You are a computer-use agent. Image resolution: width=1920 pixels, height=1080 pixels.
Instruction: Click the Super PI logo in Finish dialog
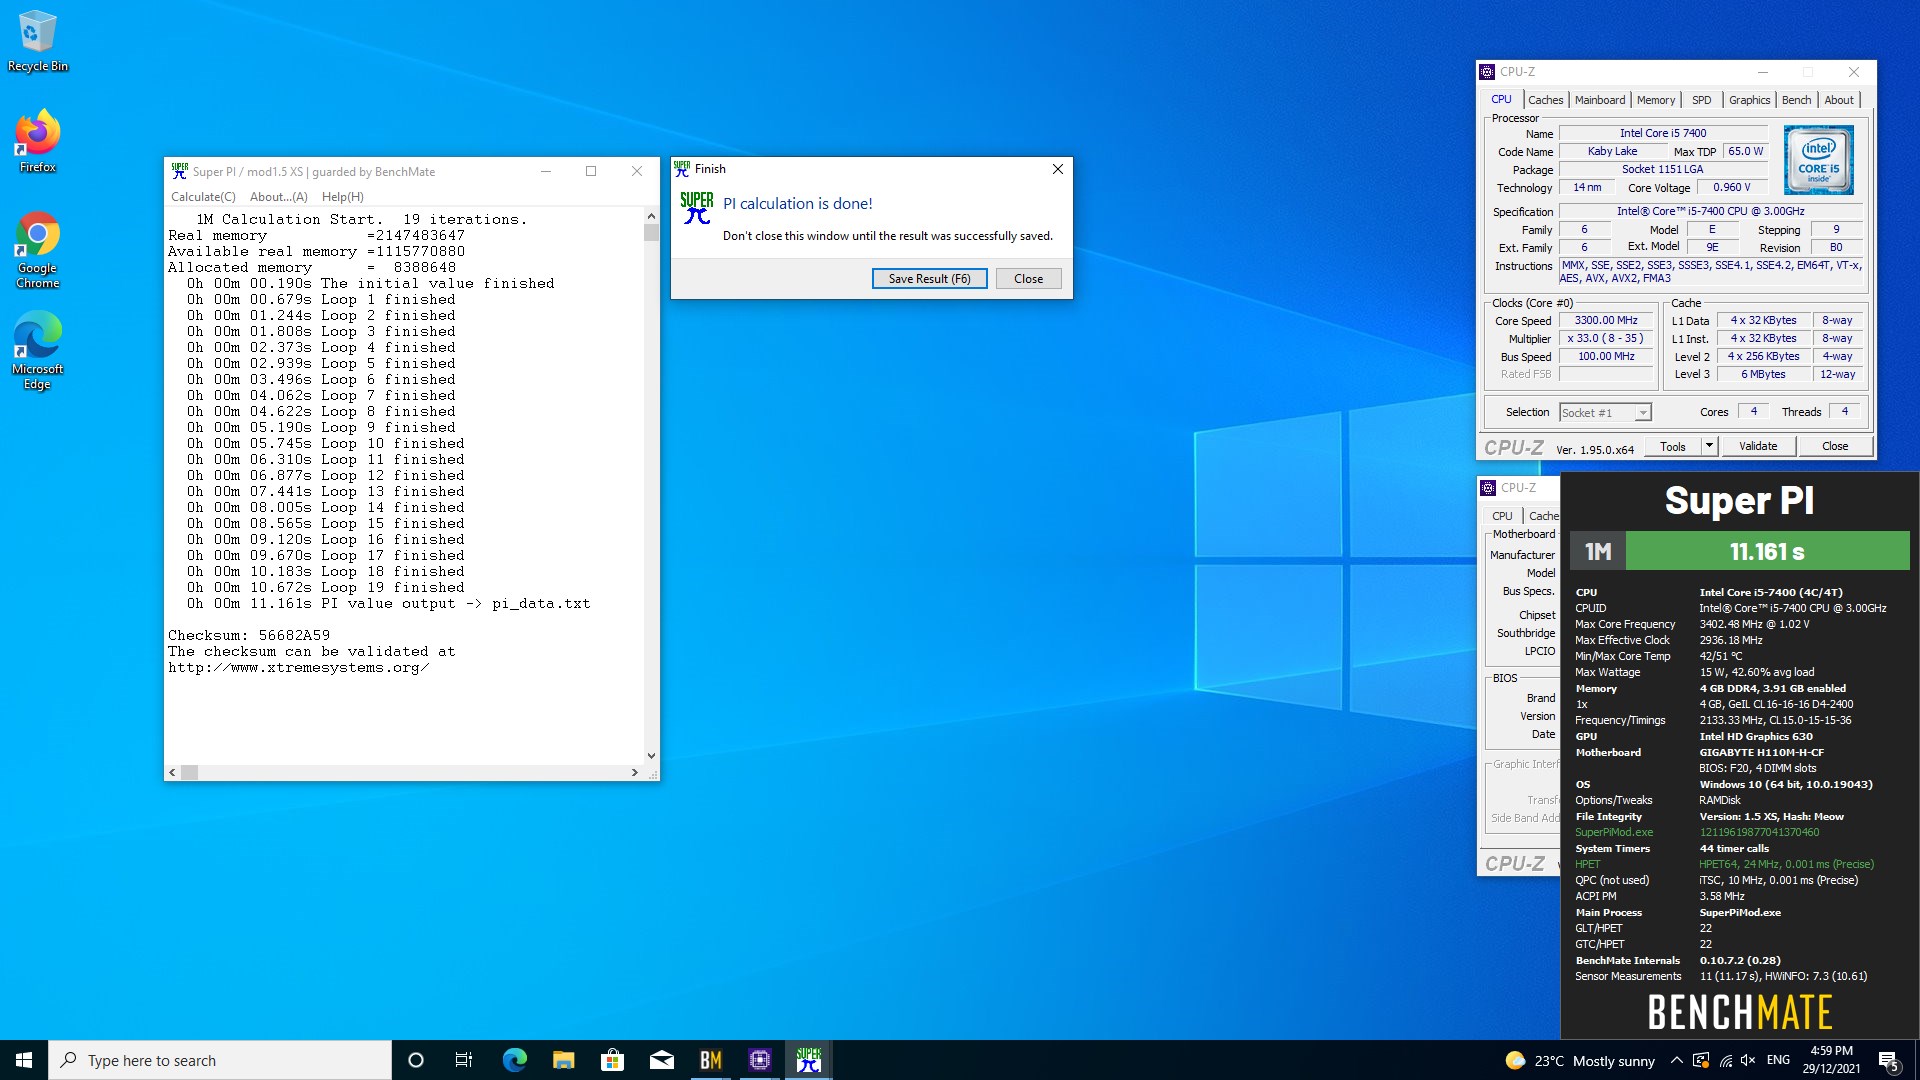pyautogui.click(x=697, y=207)
